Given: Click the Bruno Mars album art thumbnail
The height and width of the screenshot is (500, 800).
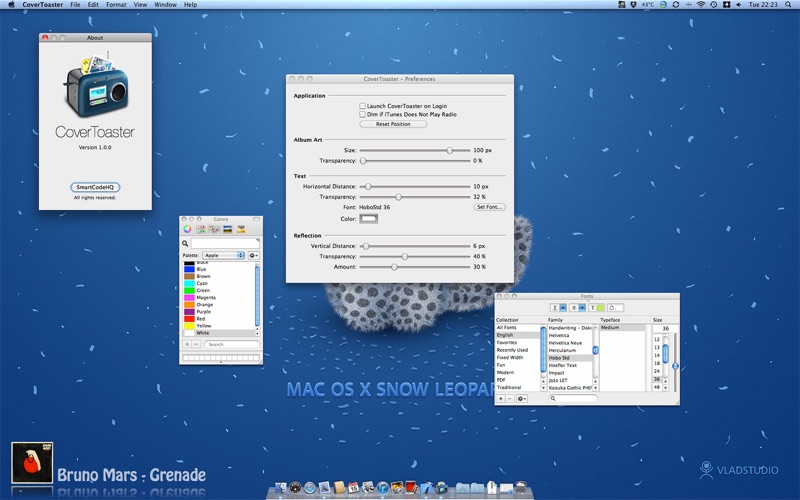Looking at the screenshot, I should point(32,463).
